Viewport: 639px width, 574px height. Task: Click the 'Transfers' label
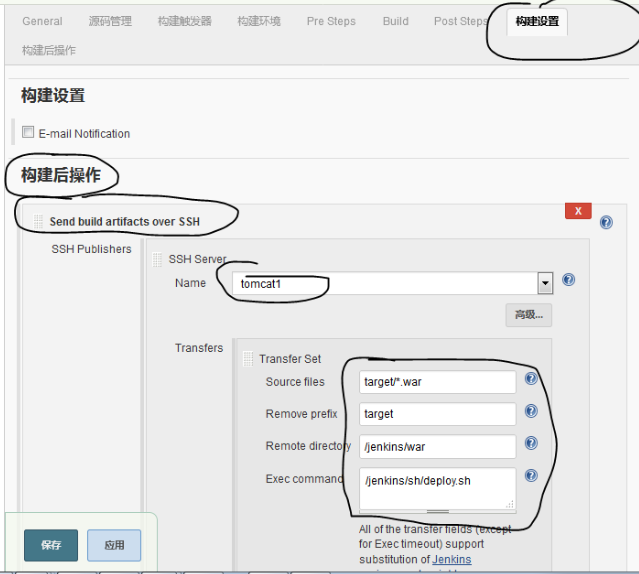199,348
